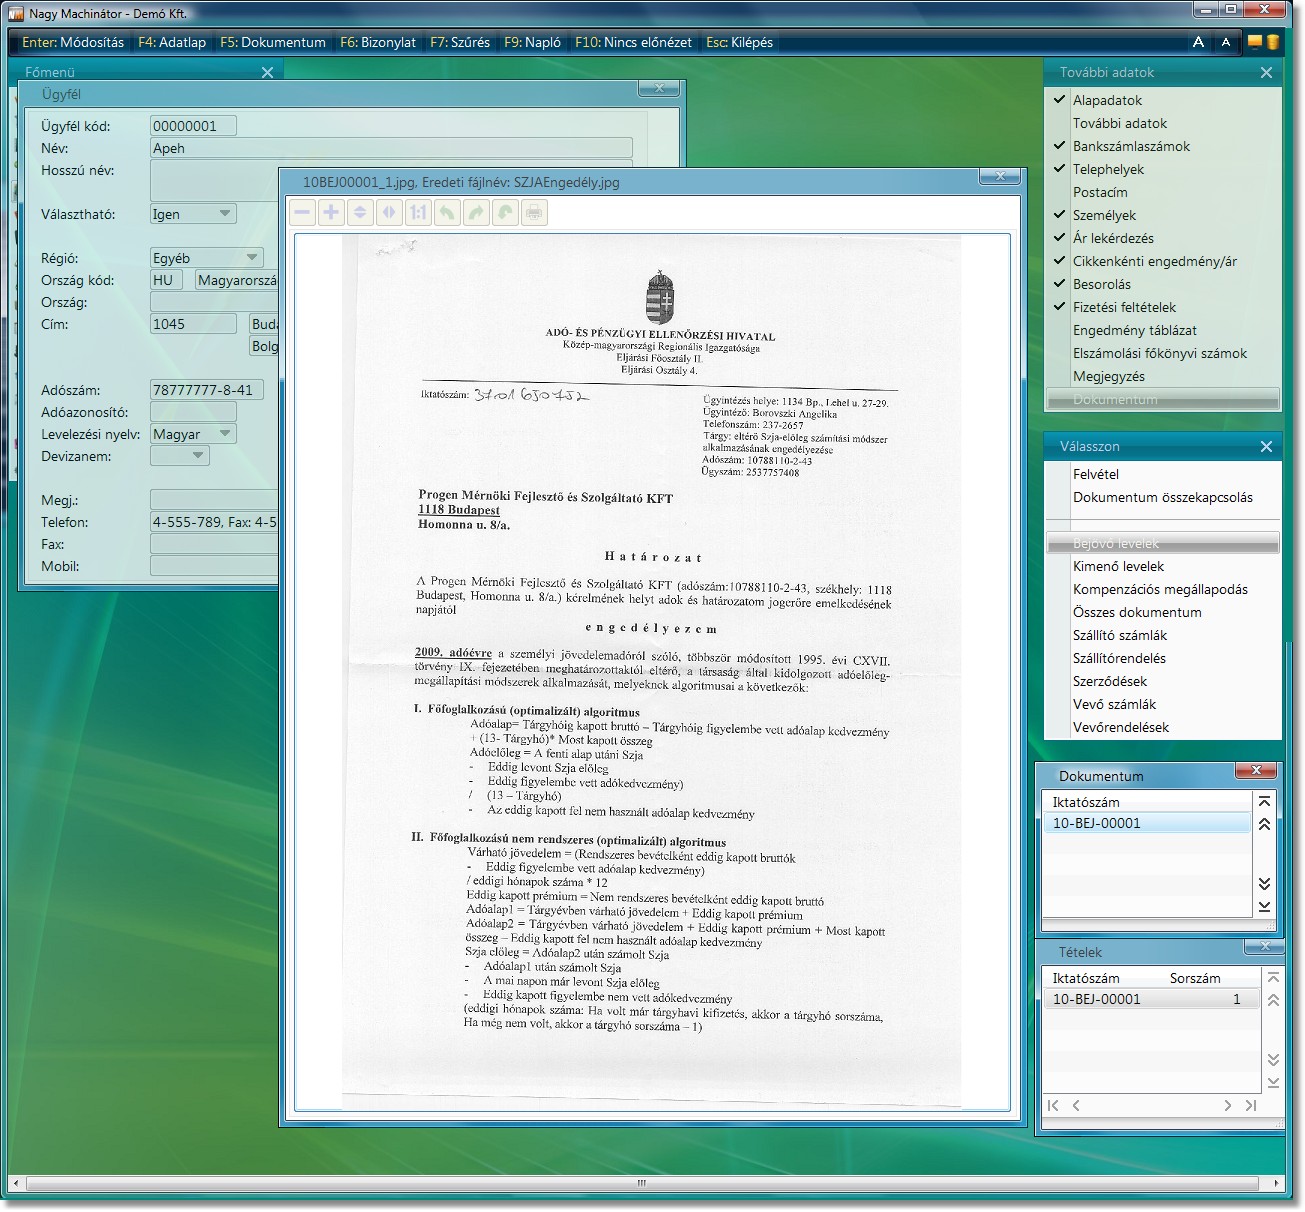Open the Devizanem combo box
The image size is (1305, 1212).
(x=198, y=456)
